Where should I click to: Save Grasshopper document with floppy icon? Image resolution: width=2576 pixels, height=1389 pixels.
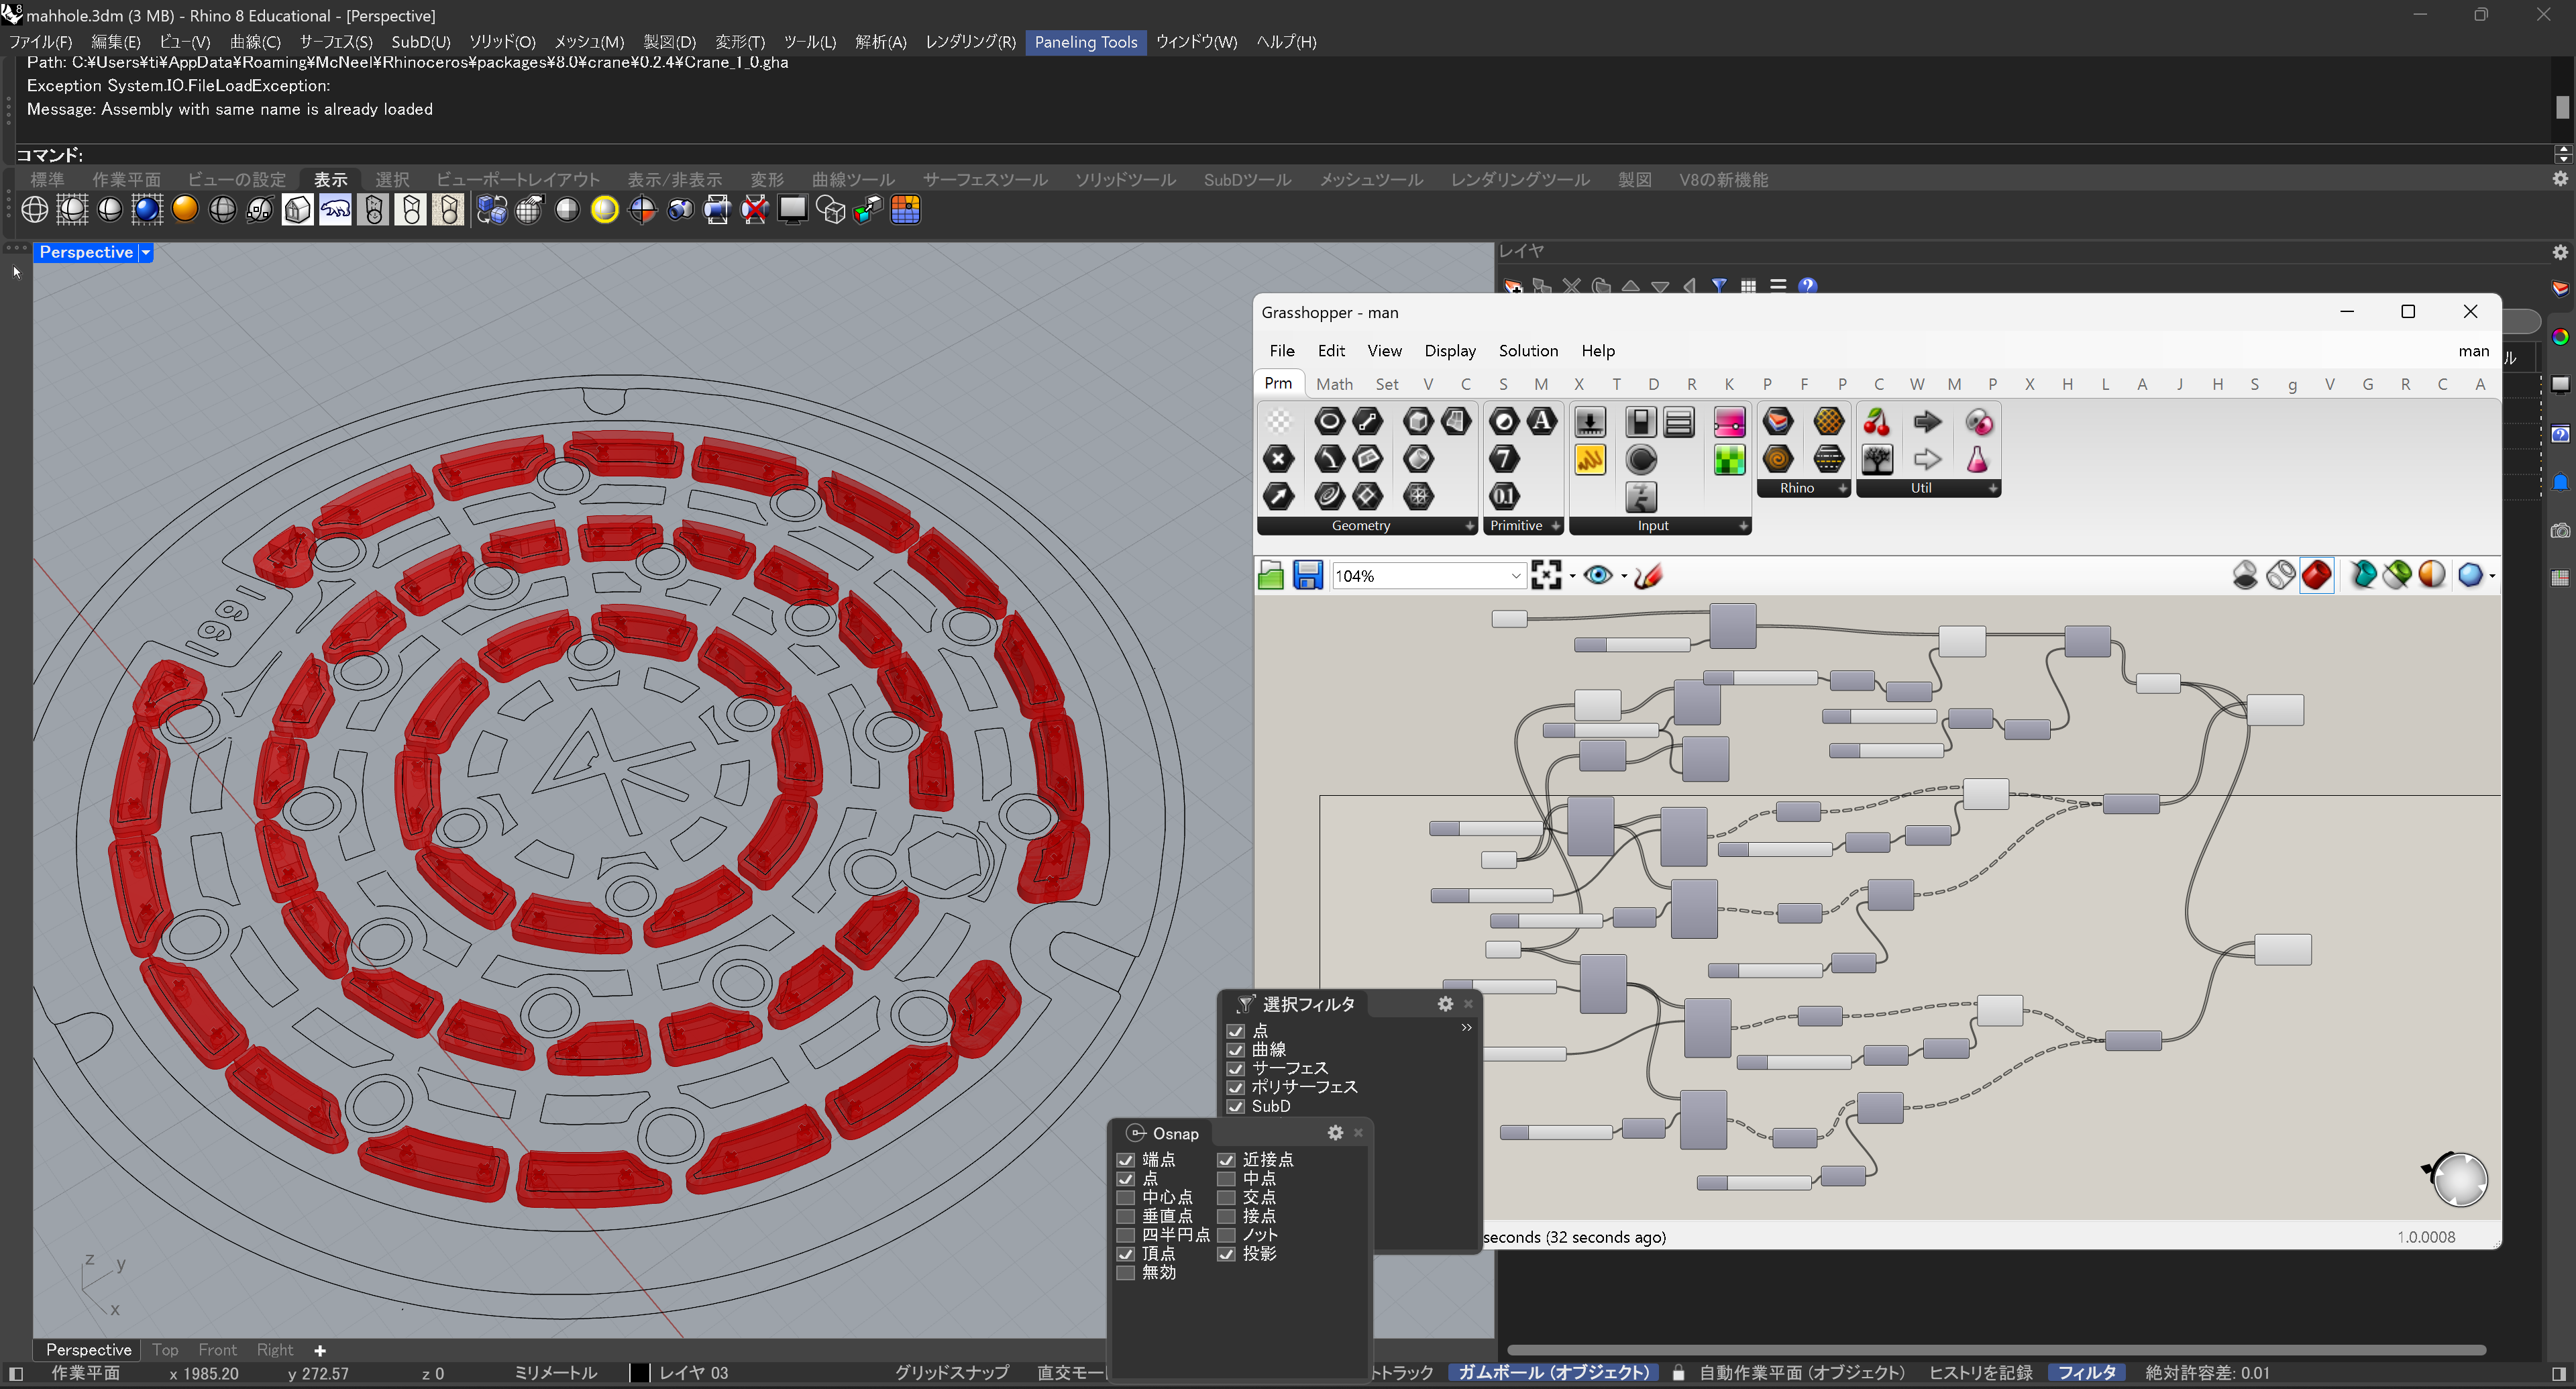coord(1308,575)
